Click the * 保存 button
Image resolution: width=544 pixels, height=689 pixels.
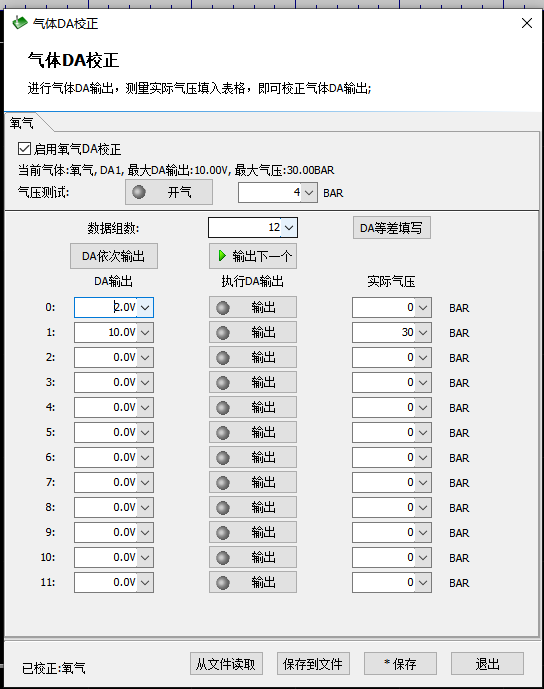click(400, 664)
